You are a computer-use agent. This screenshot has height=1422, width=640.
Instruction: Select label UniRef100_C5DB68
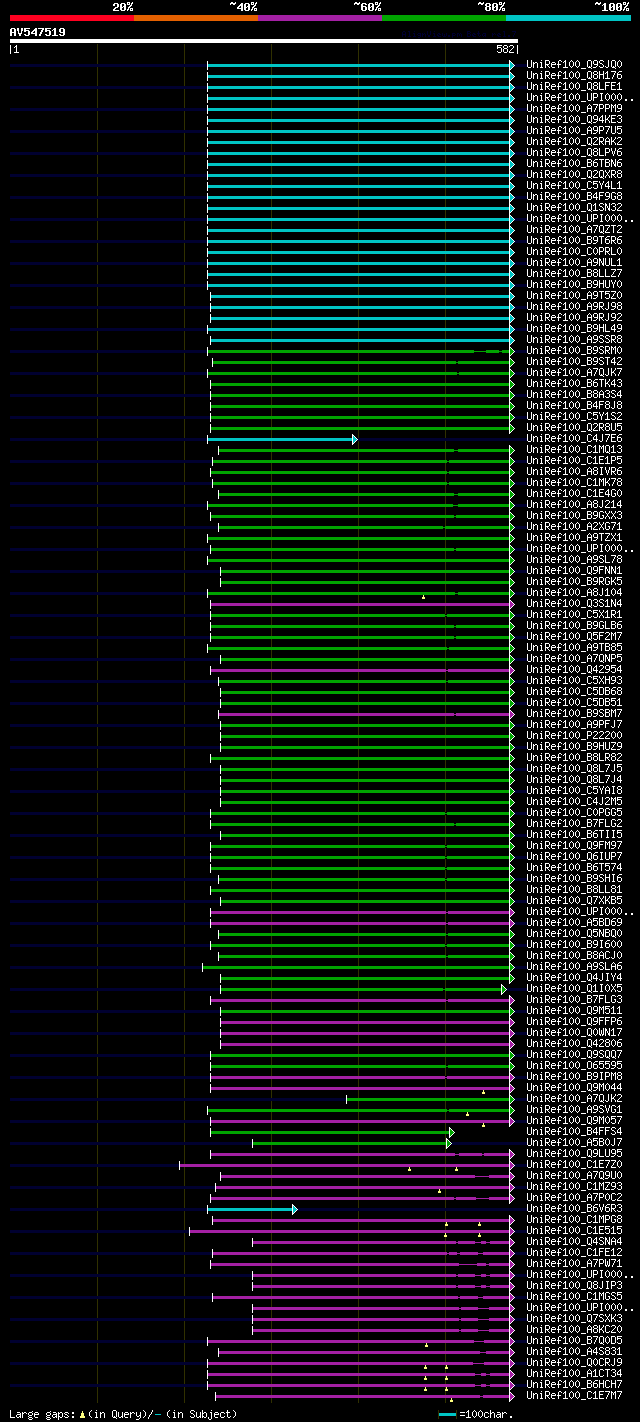pyautogui.click(x=574, y=691)
